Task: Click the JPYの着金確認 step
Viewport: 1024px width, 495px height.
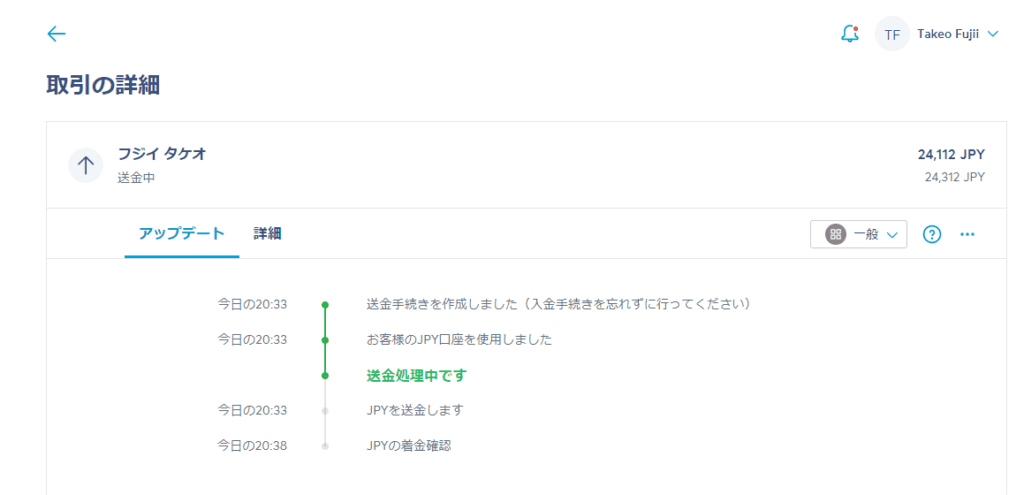Action: (x=409, y=446)
